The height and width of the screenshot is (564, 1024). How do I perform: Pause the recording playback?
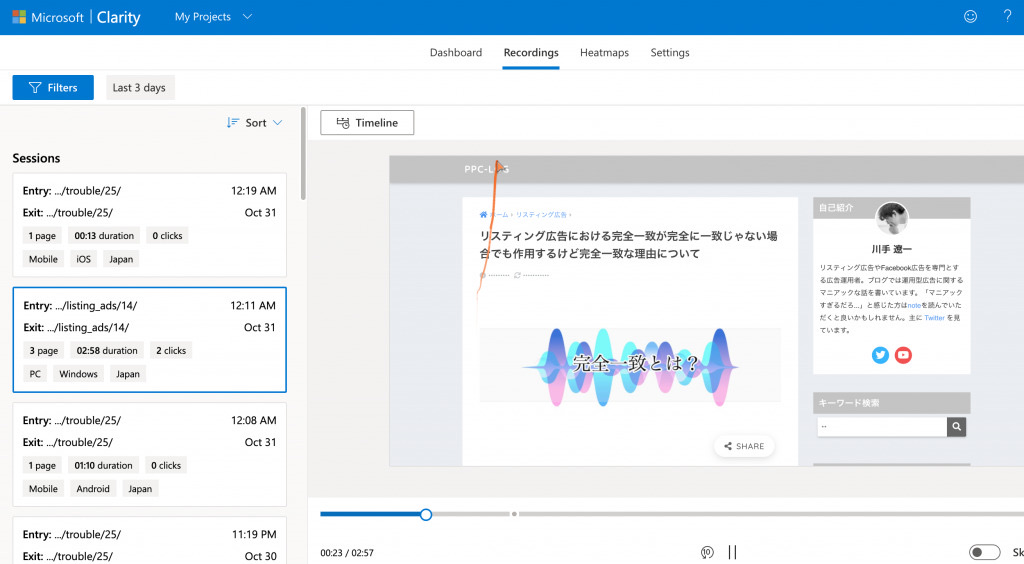(x=732, y=552)
